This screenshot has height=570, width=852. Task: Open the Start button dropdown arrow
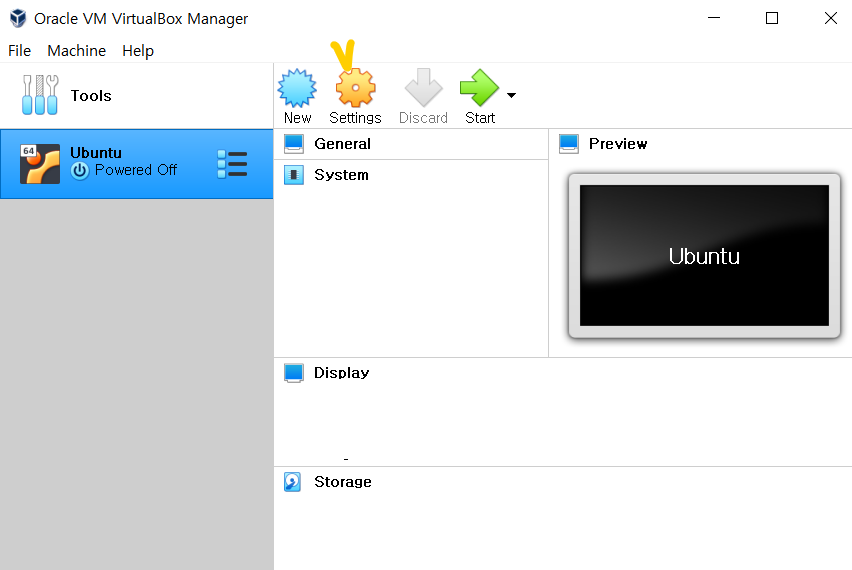[511, 96]
